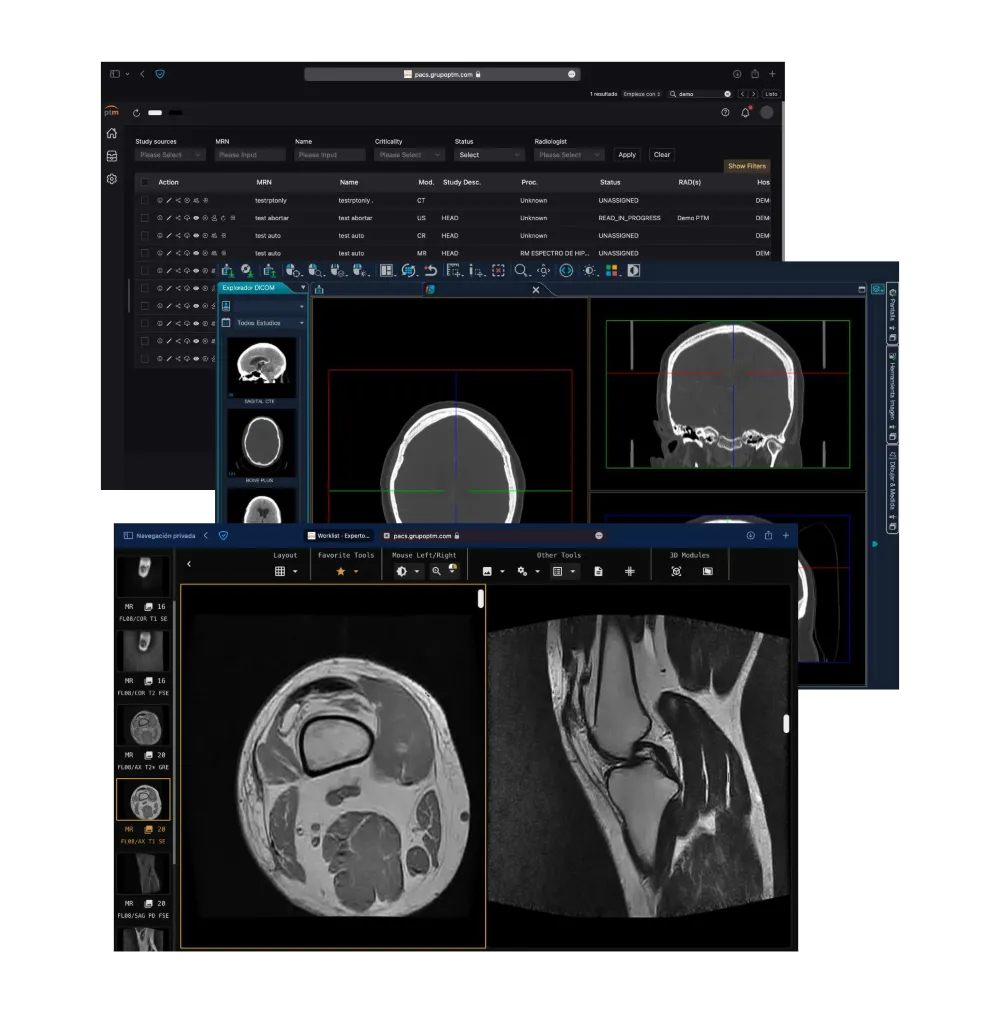The image size is (1000, 1014).
Task: Open the Pantalla side panel tab
Action: pyautogui.click(x=892, y=313)
